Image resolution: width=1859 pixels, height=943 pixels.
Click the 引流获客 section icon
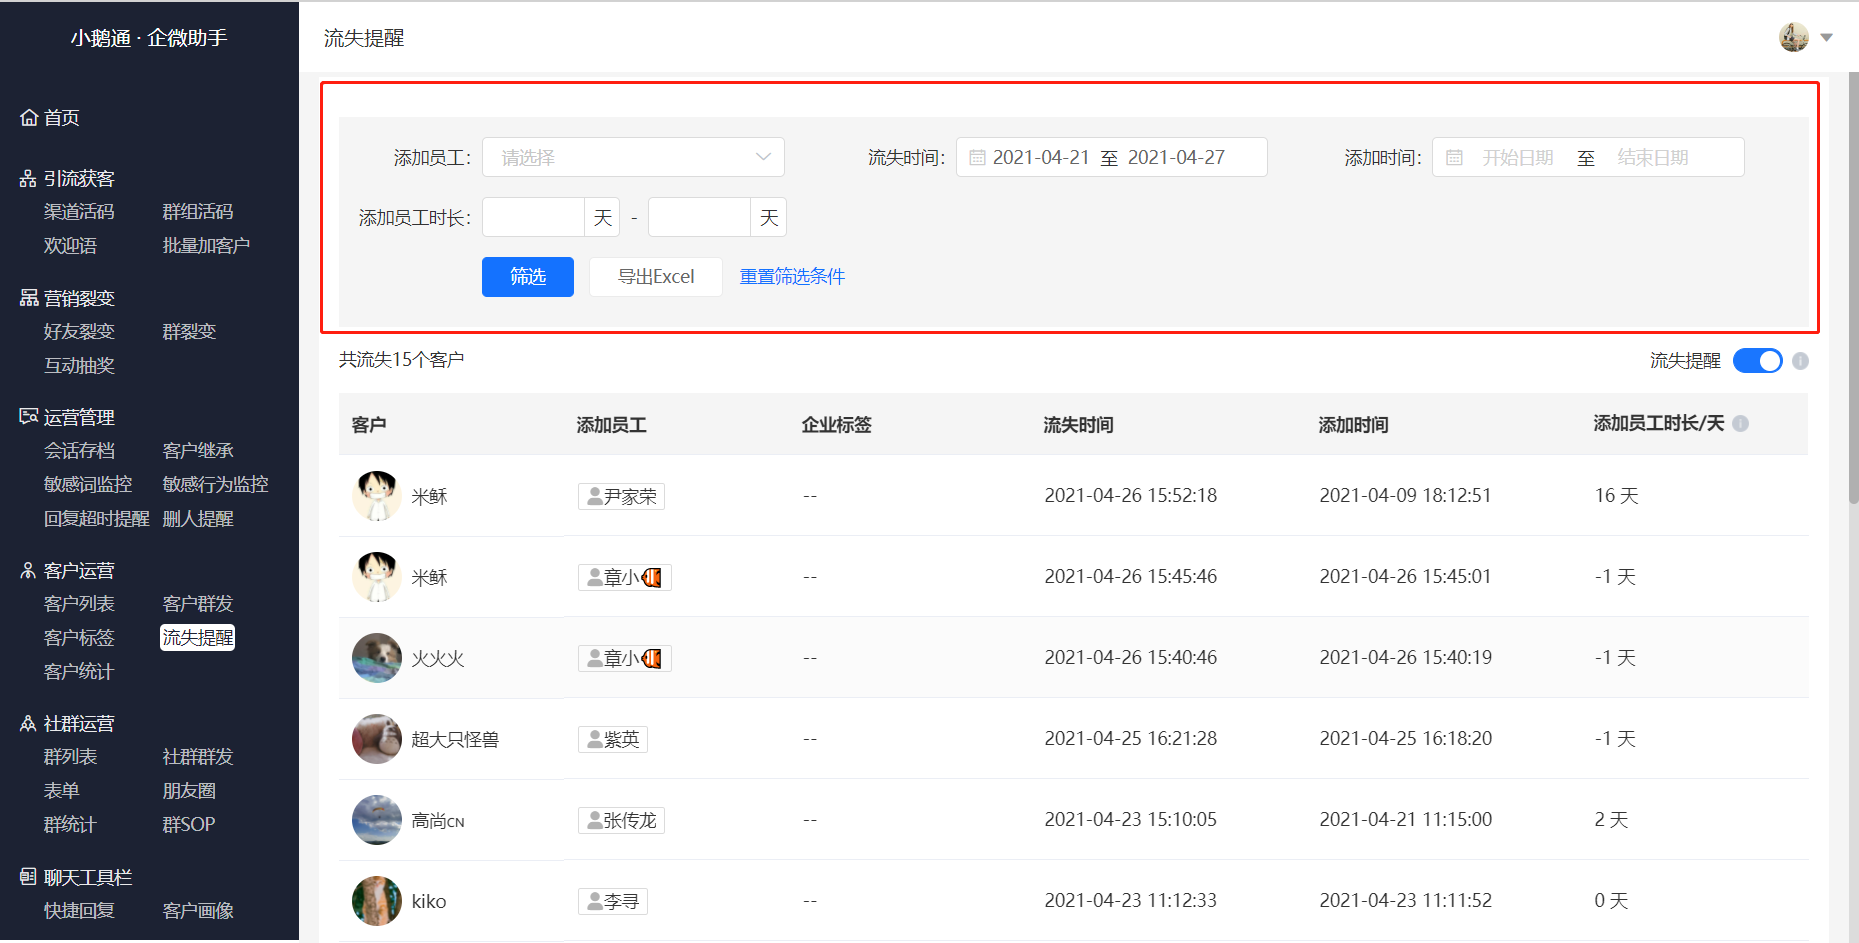[x=28, y=179]
